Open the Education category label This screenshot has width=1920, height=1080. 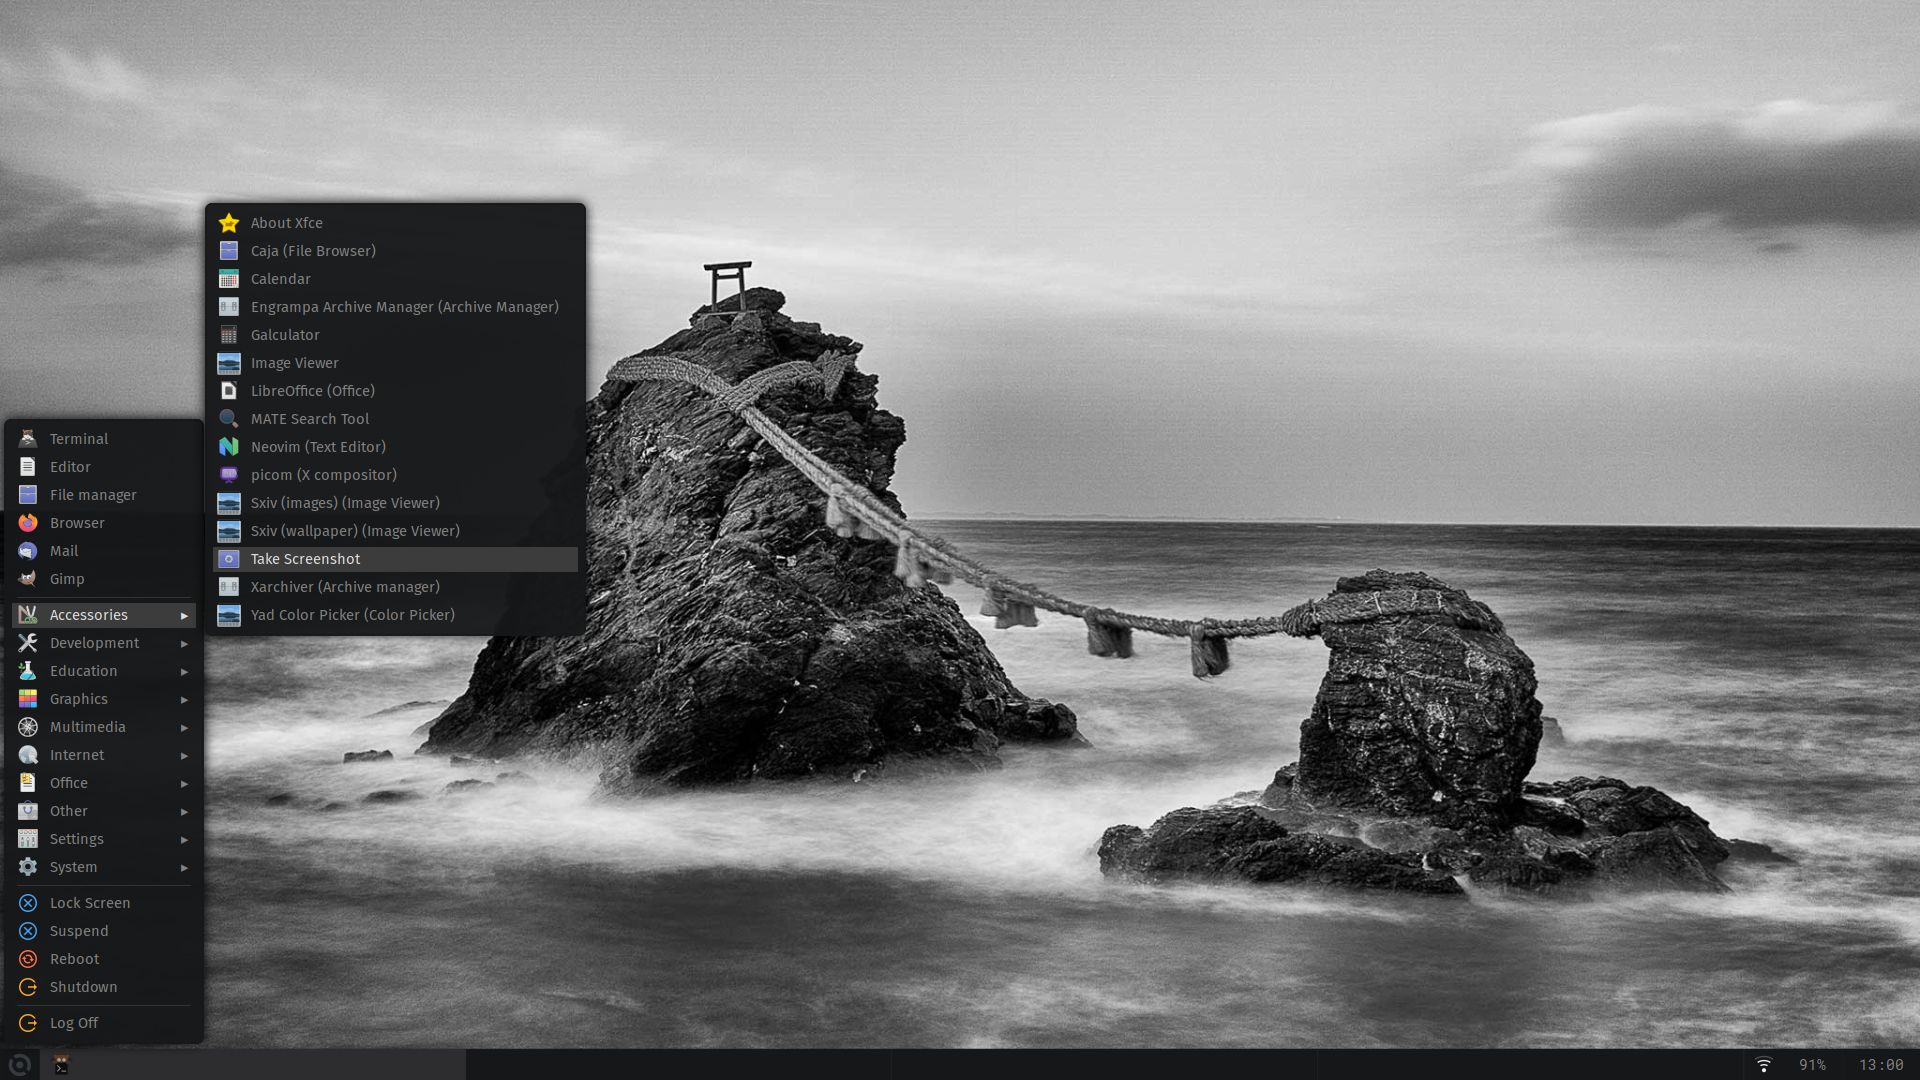(x=83, y=671)
